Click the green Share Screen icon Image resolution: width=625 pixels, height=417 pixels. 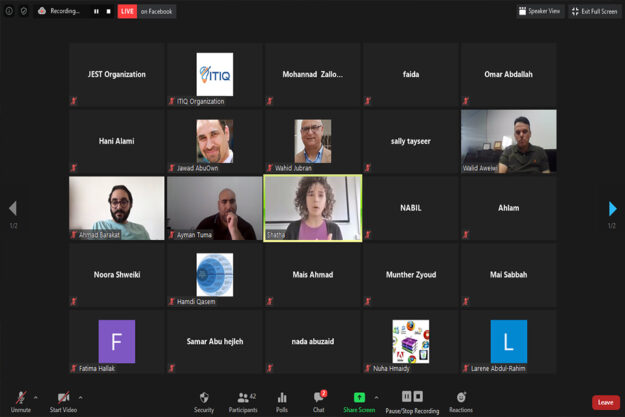359,398
